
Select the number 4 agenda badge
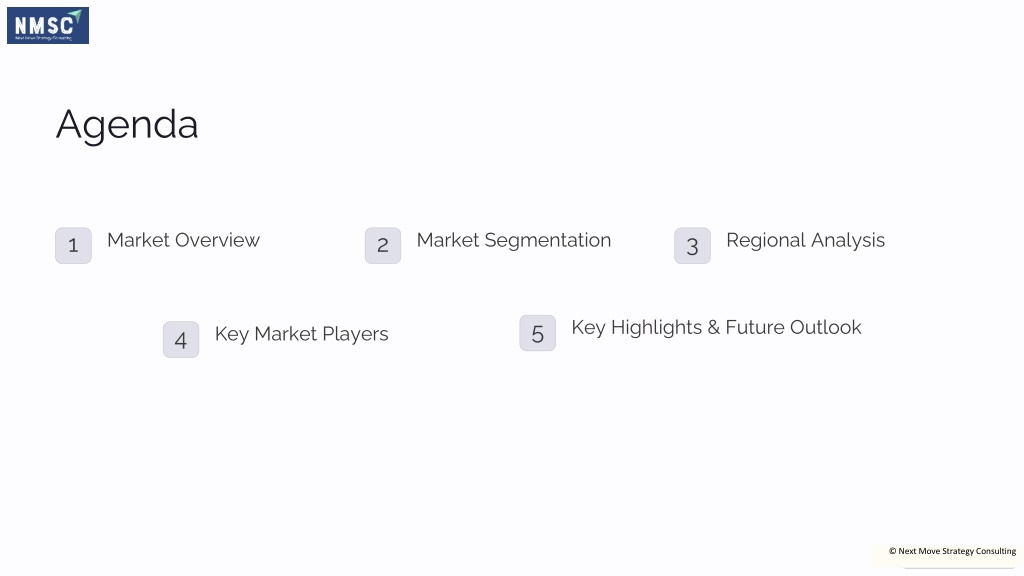pos(181,340)
